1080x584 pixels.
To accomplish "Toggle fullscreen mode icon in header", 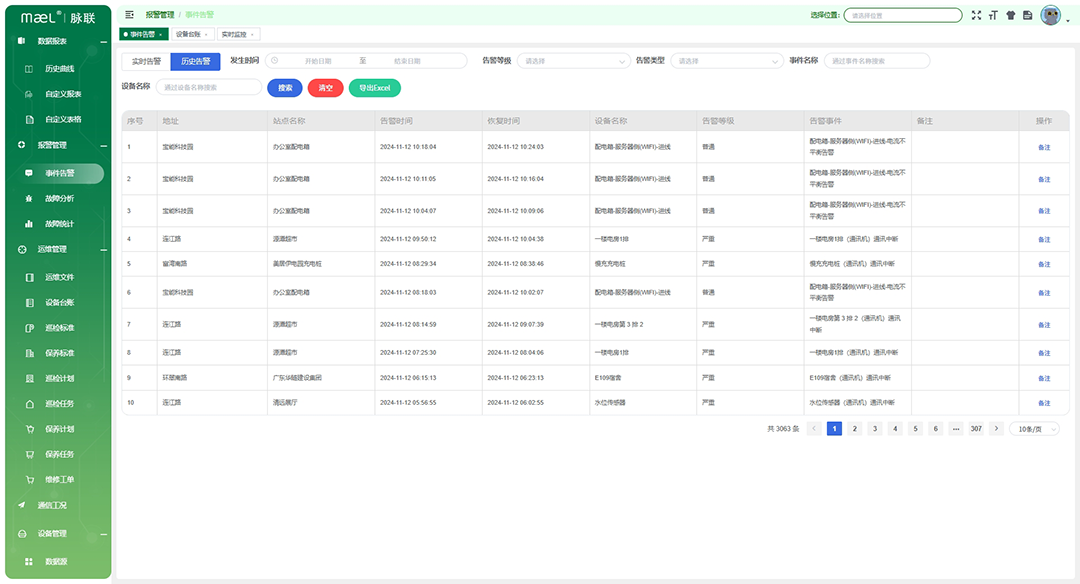I will 976,15.
